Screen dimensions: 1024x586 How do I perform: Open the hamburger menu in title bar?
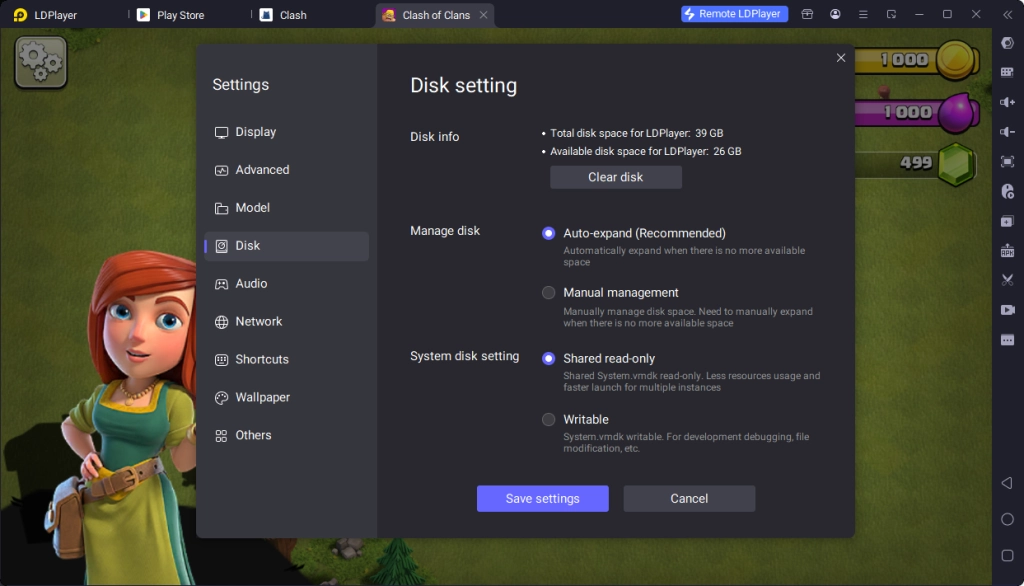click(x=863, y=15)
